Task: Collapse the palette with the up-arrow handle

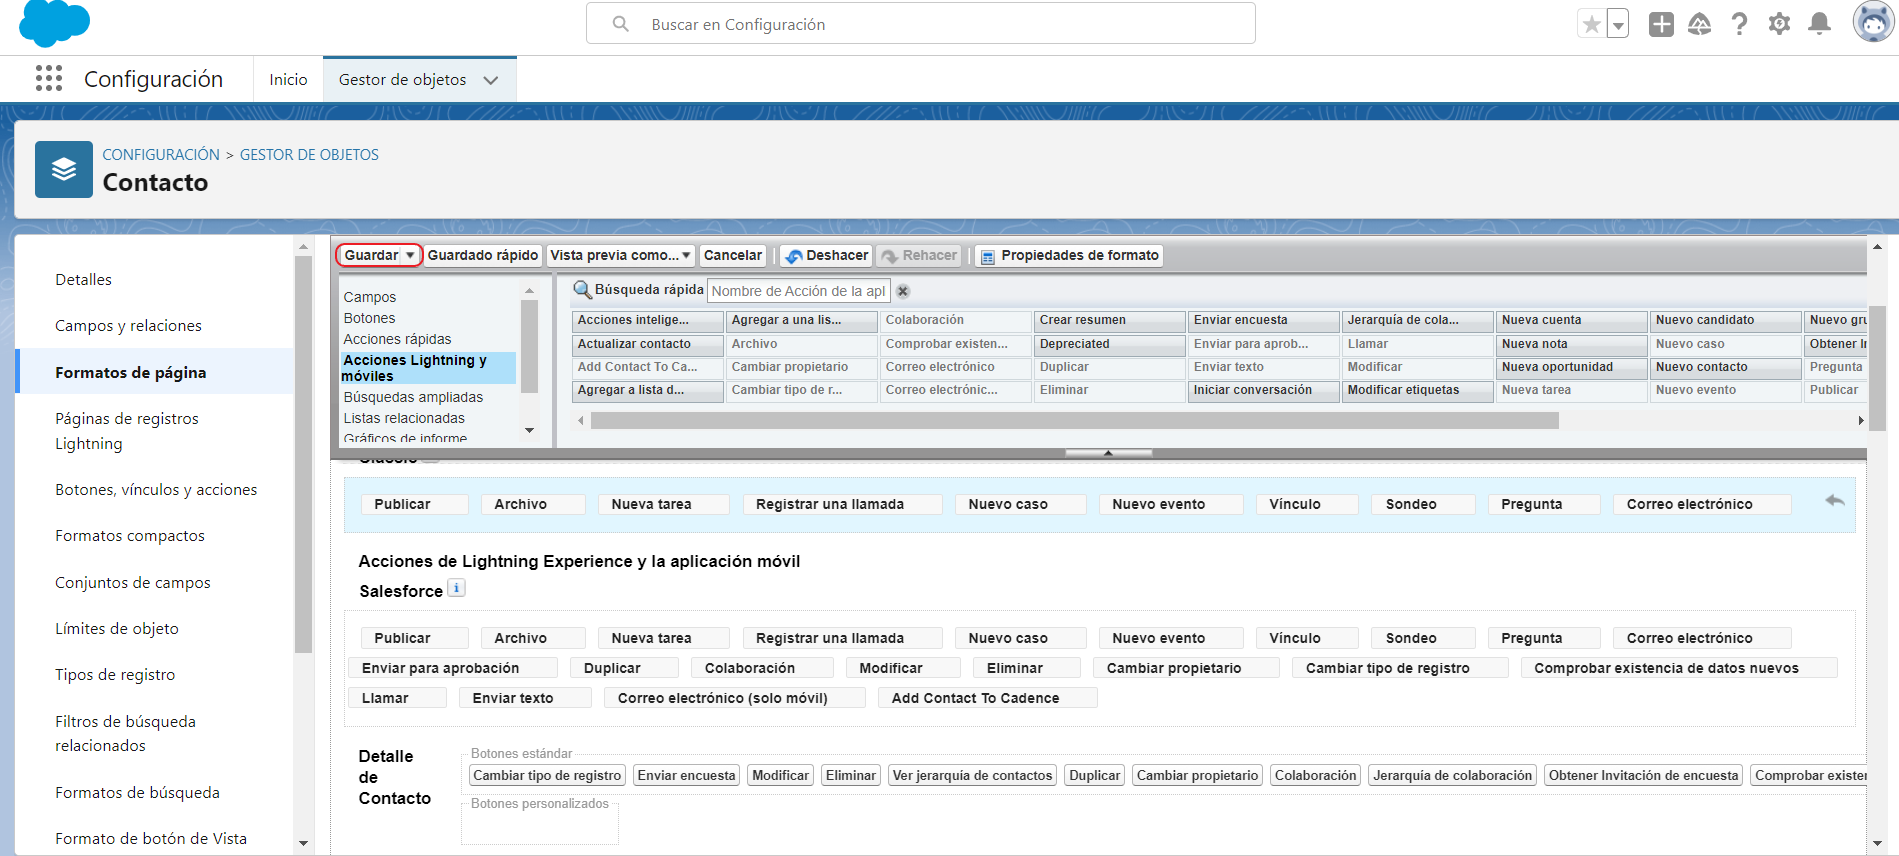Action: [1108, 453]
